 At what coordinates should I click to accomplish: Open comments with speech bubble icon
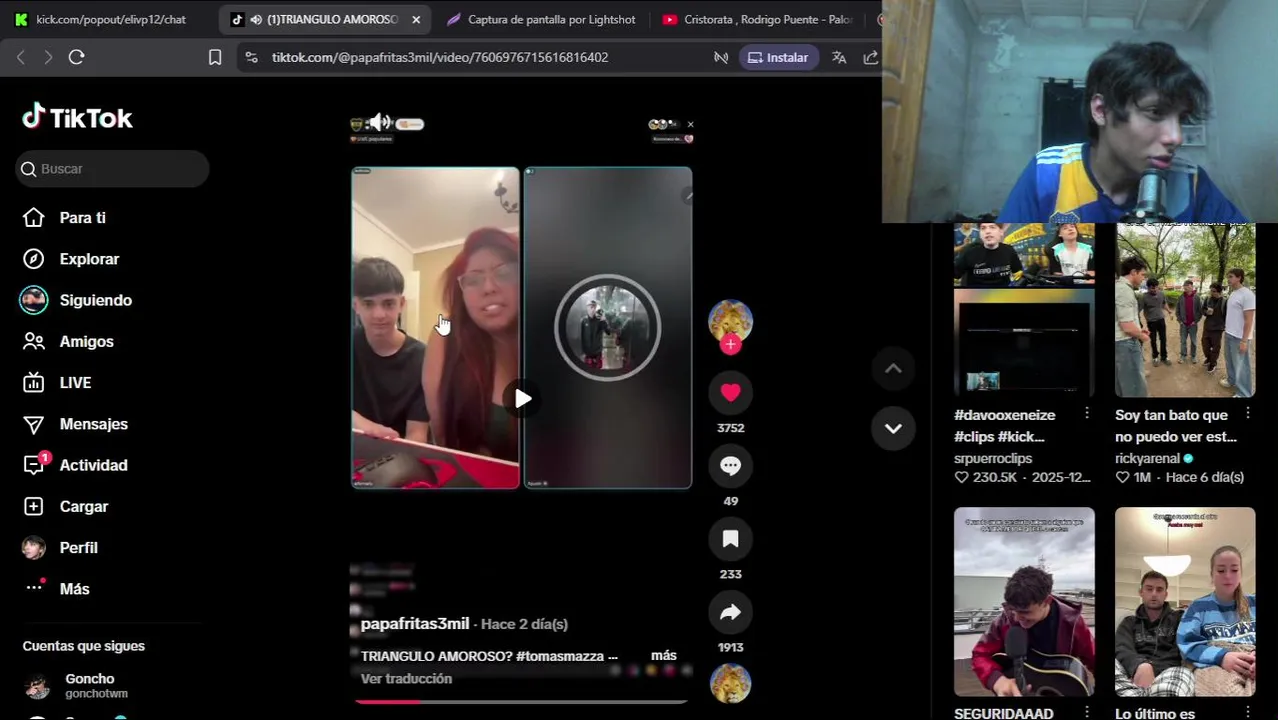(x=730, y=466)
